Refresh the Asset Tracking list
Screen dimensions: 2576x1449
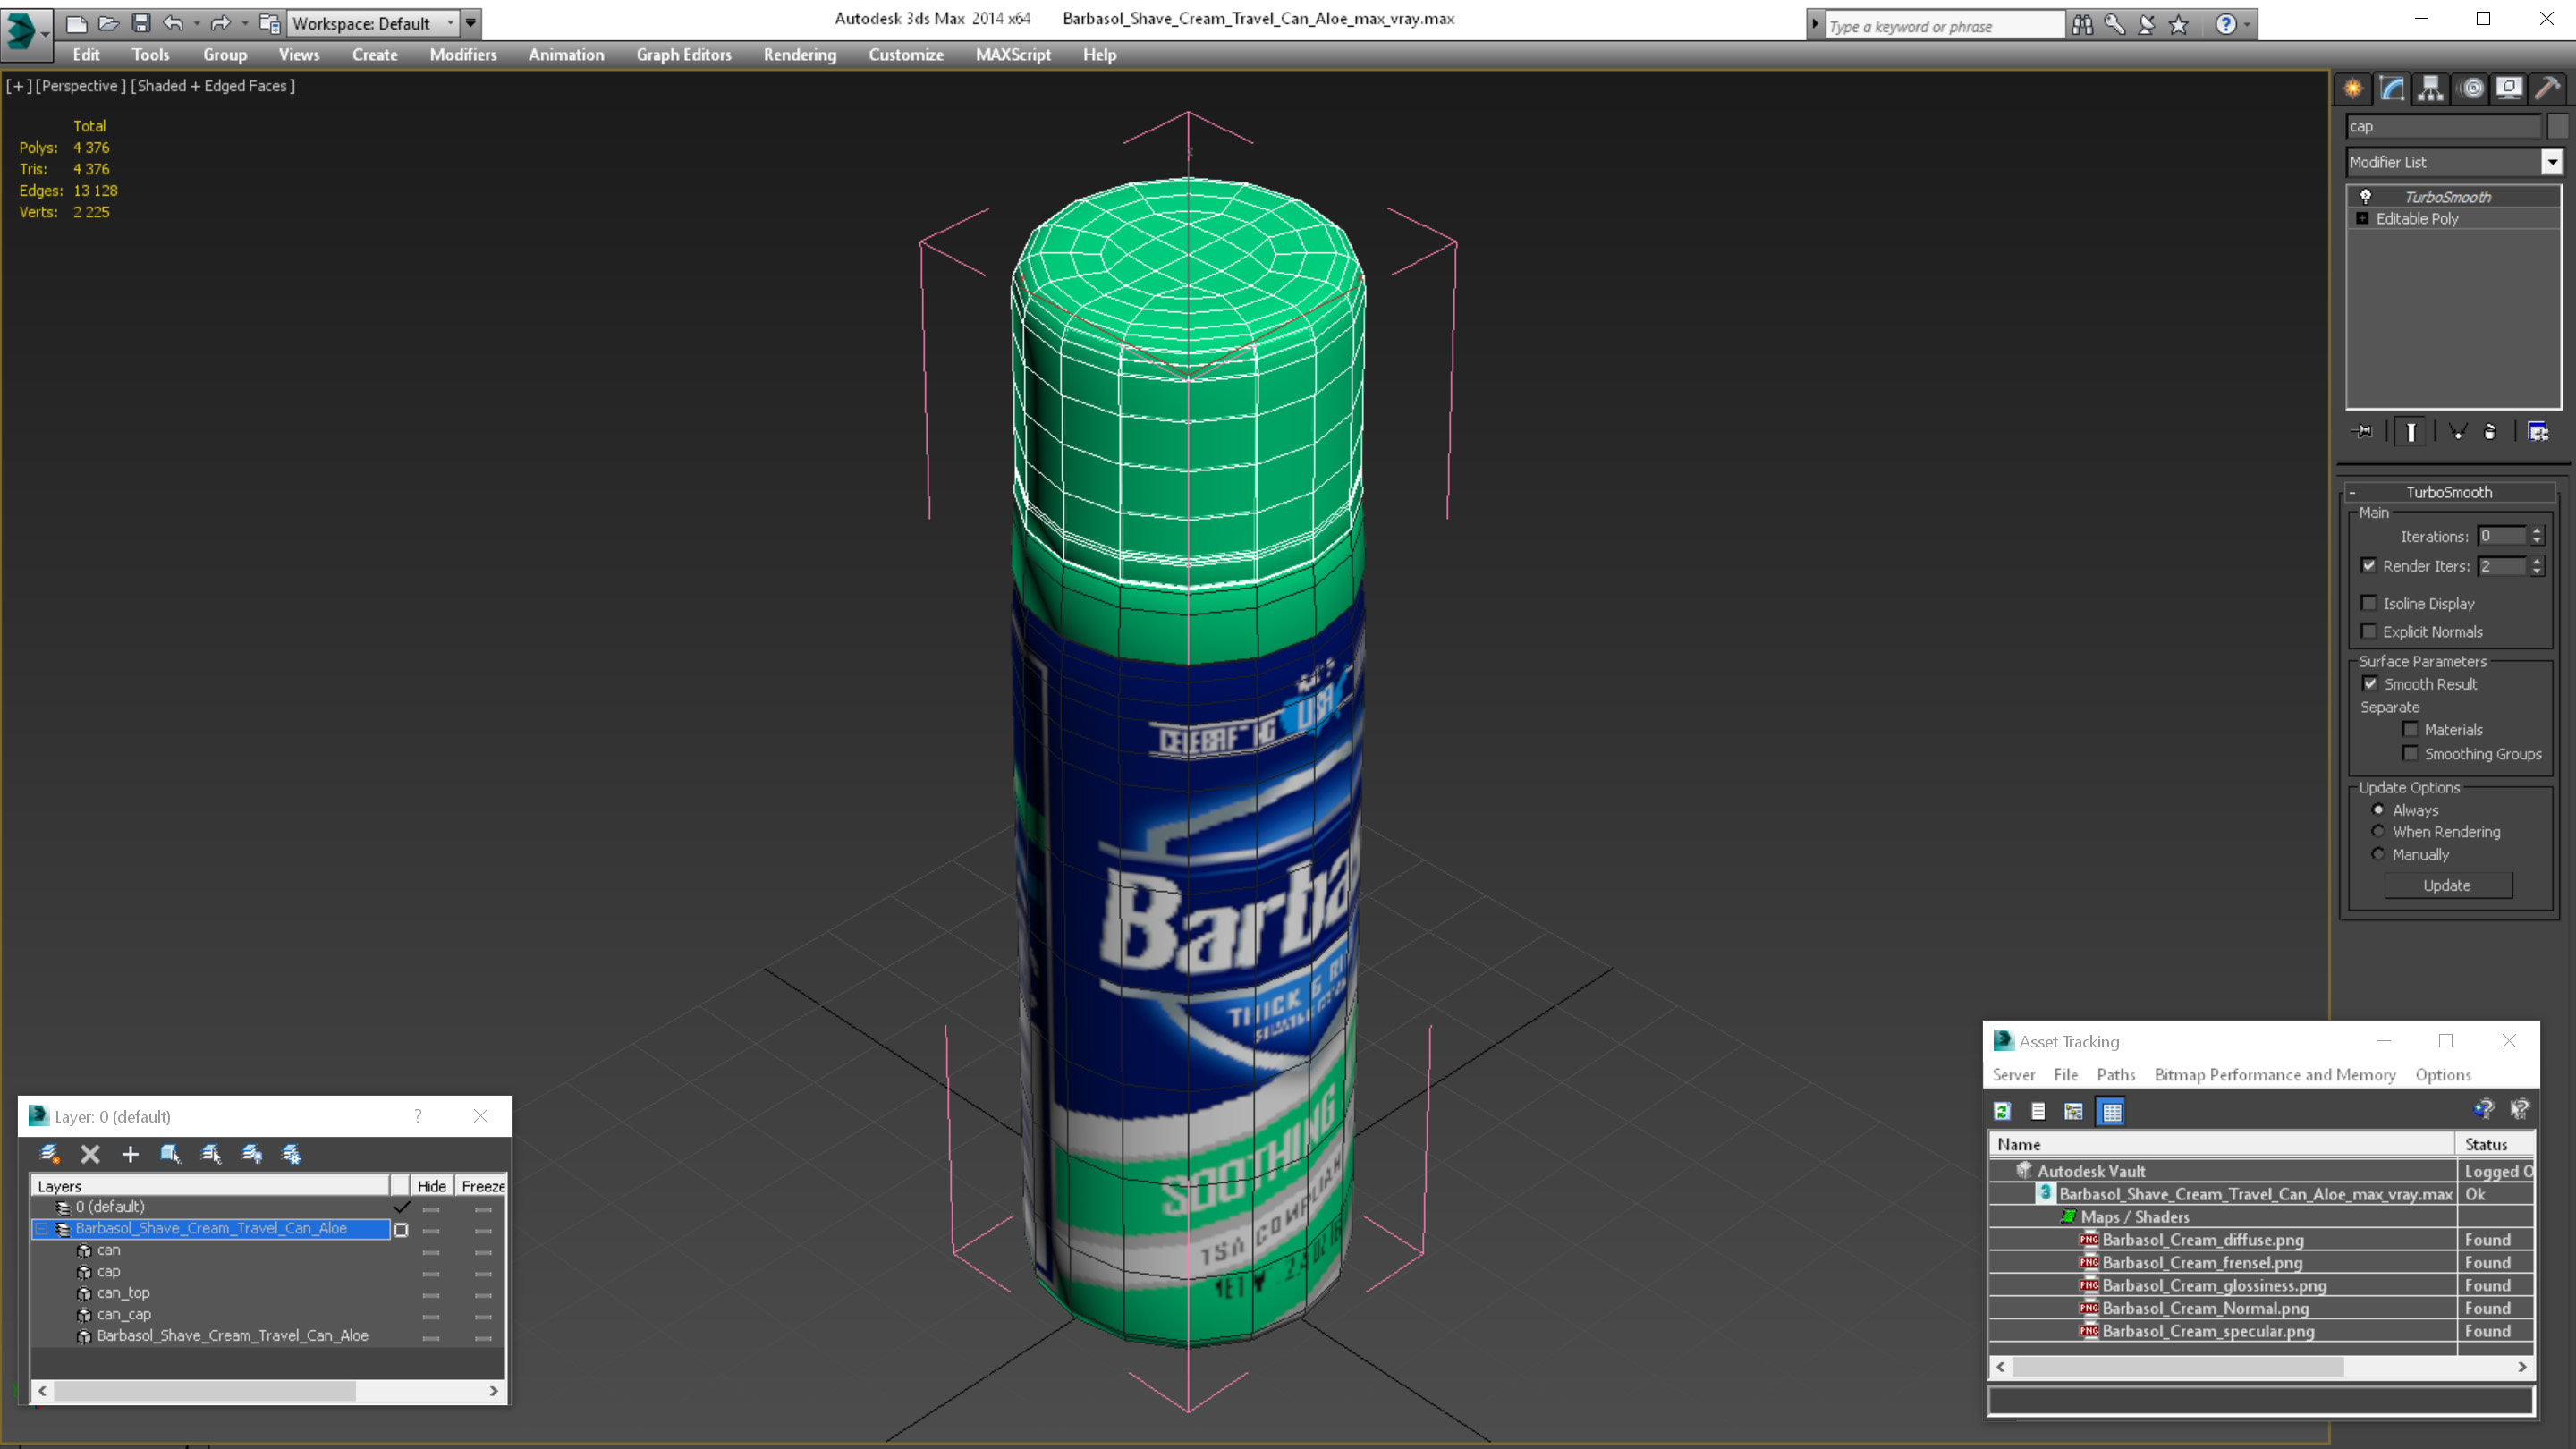tap(2002, 1111)
